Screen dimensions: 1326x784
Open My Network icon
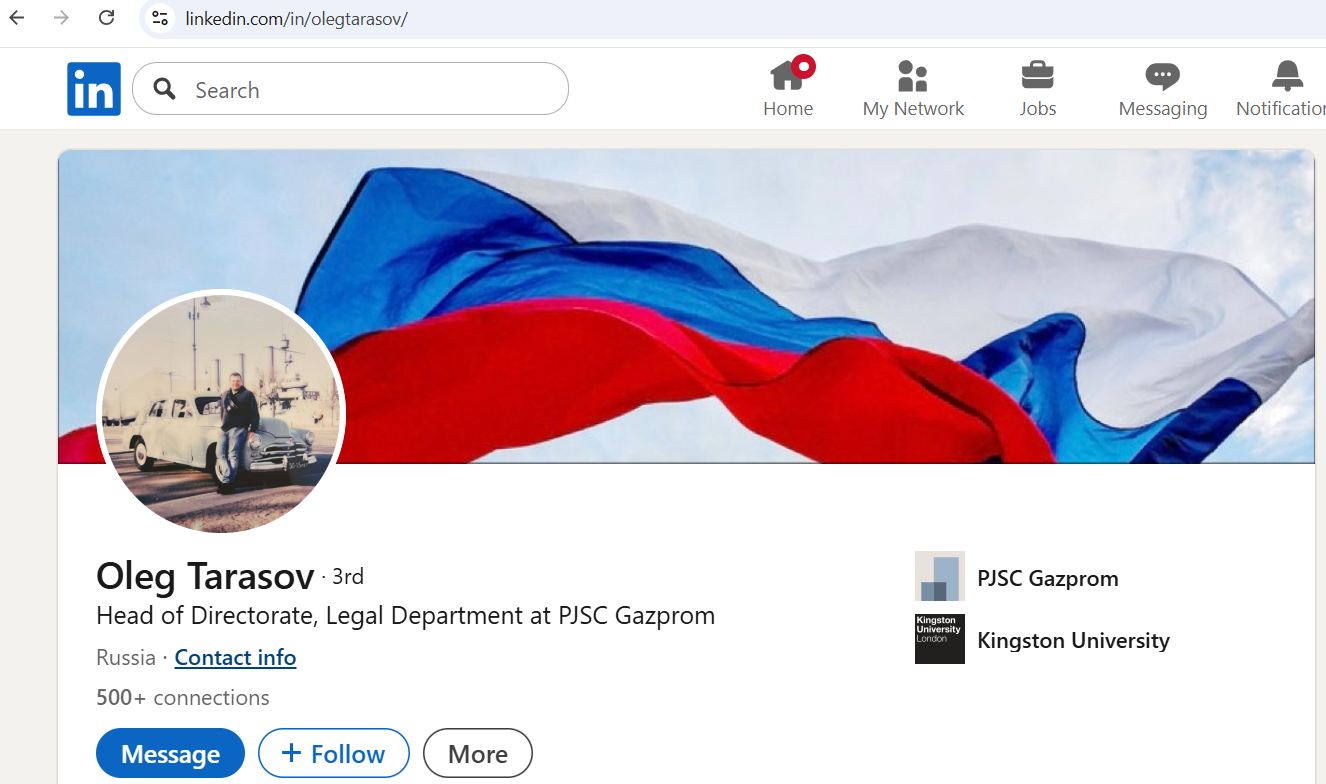click(912, 75)
